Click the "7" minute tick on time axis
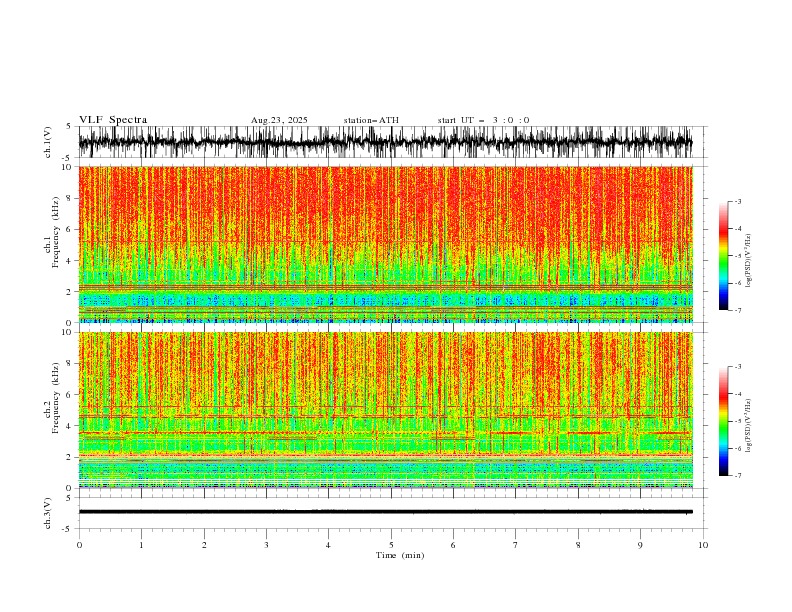The height and width of the screenshot is (612, 792). click(x=516, y=545)
